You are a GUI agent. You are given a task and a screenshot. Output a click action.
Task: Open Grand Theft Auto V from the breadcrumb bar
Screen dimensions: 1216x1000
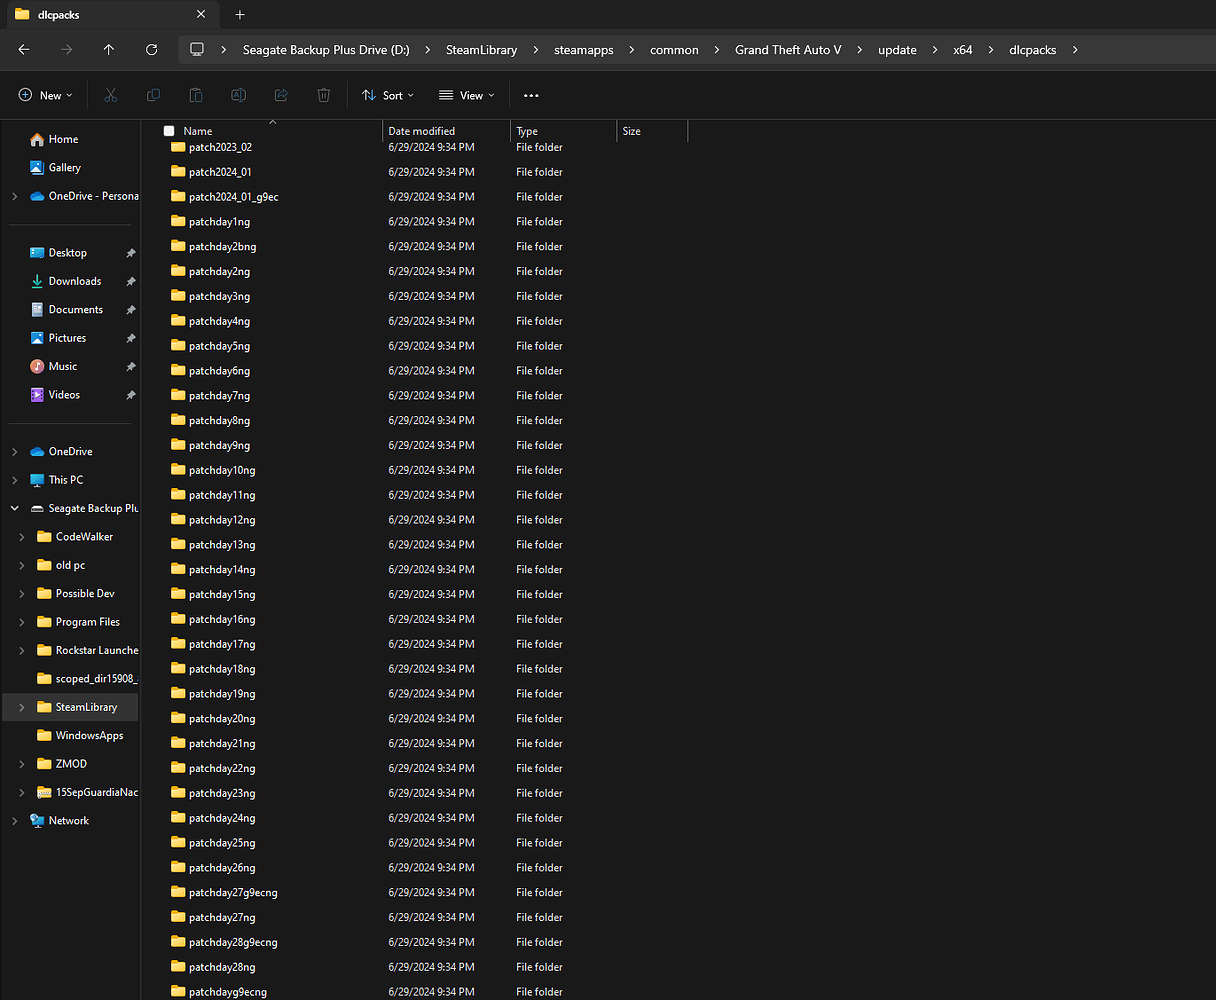click(788, 49)
